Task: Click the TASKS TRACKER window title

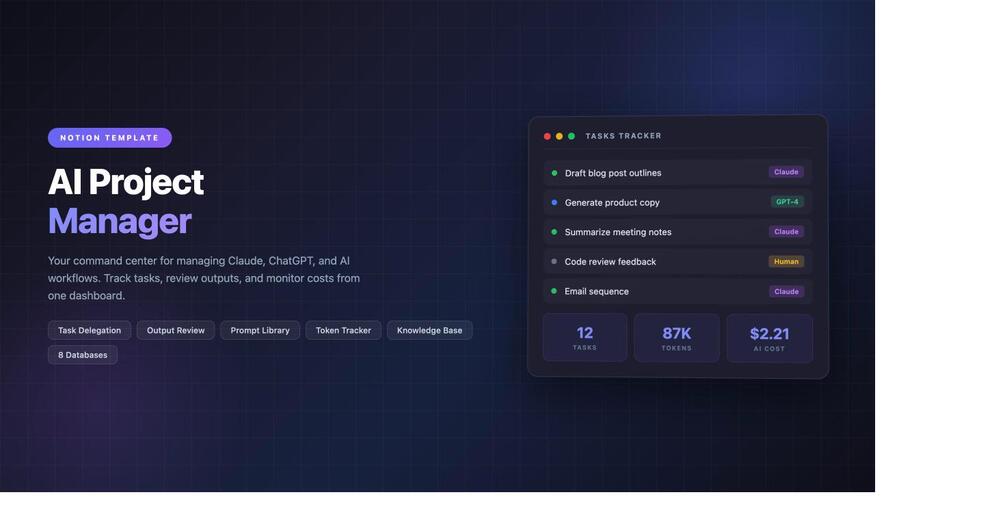Action: pos(624,136)
